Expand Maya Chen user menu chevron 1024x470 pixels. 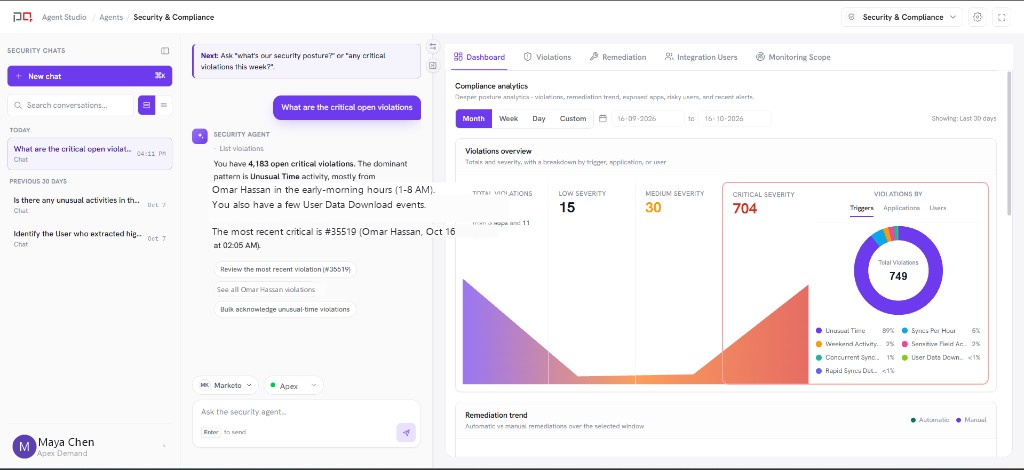click(x=163, y=446)
